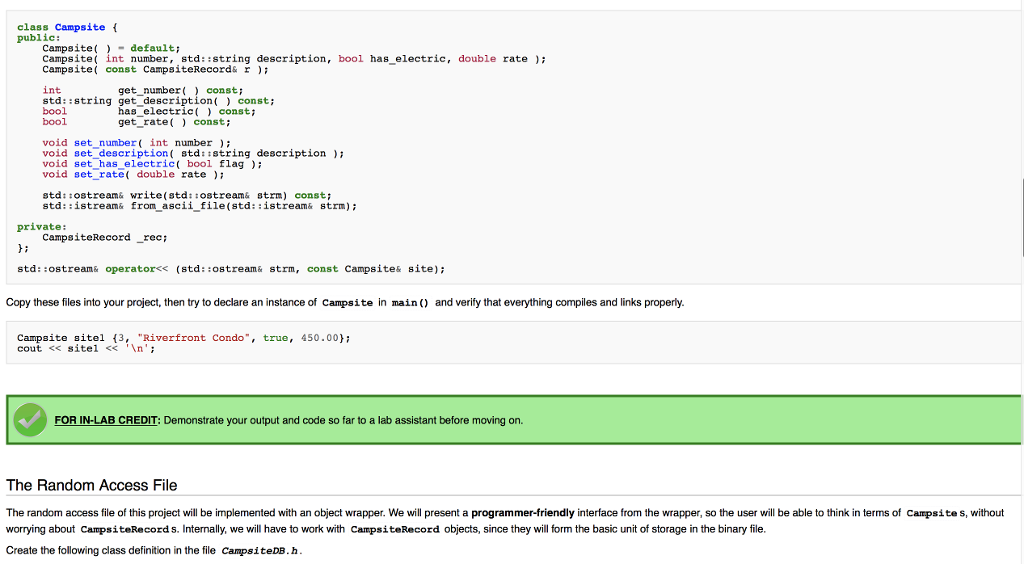The width and height of the screenshot is (1024, 564).
Task: Click the bold programmer-friendly text
Action: click(522, 512)
